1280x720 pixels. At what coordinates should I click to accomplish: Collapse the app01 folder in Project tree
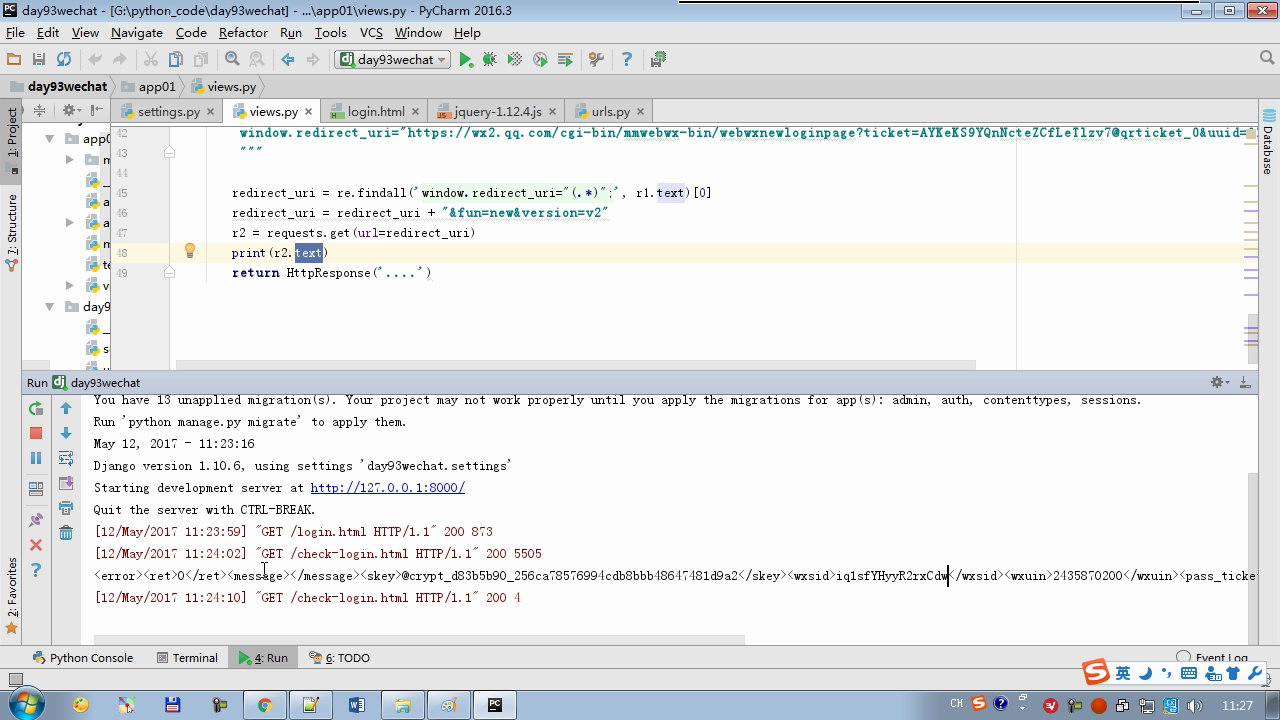[x=49, y=139]
